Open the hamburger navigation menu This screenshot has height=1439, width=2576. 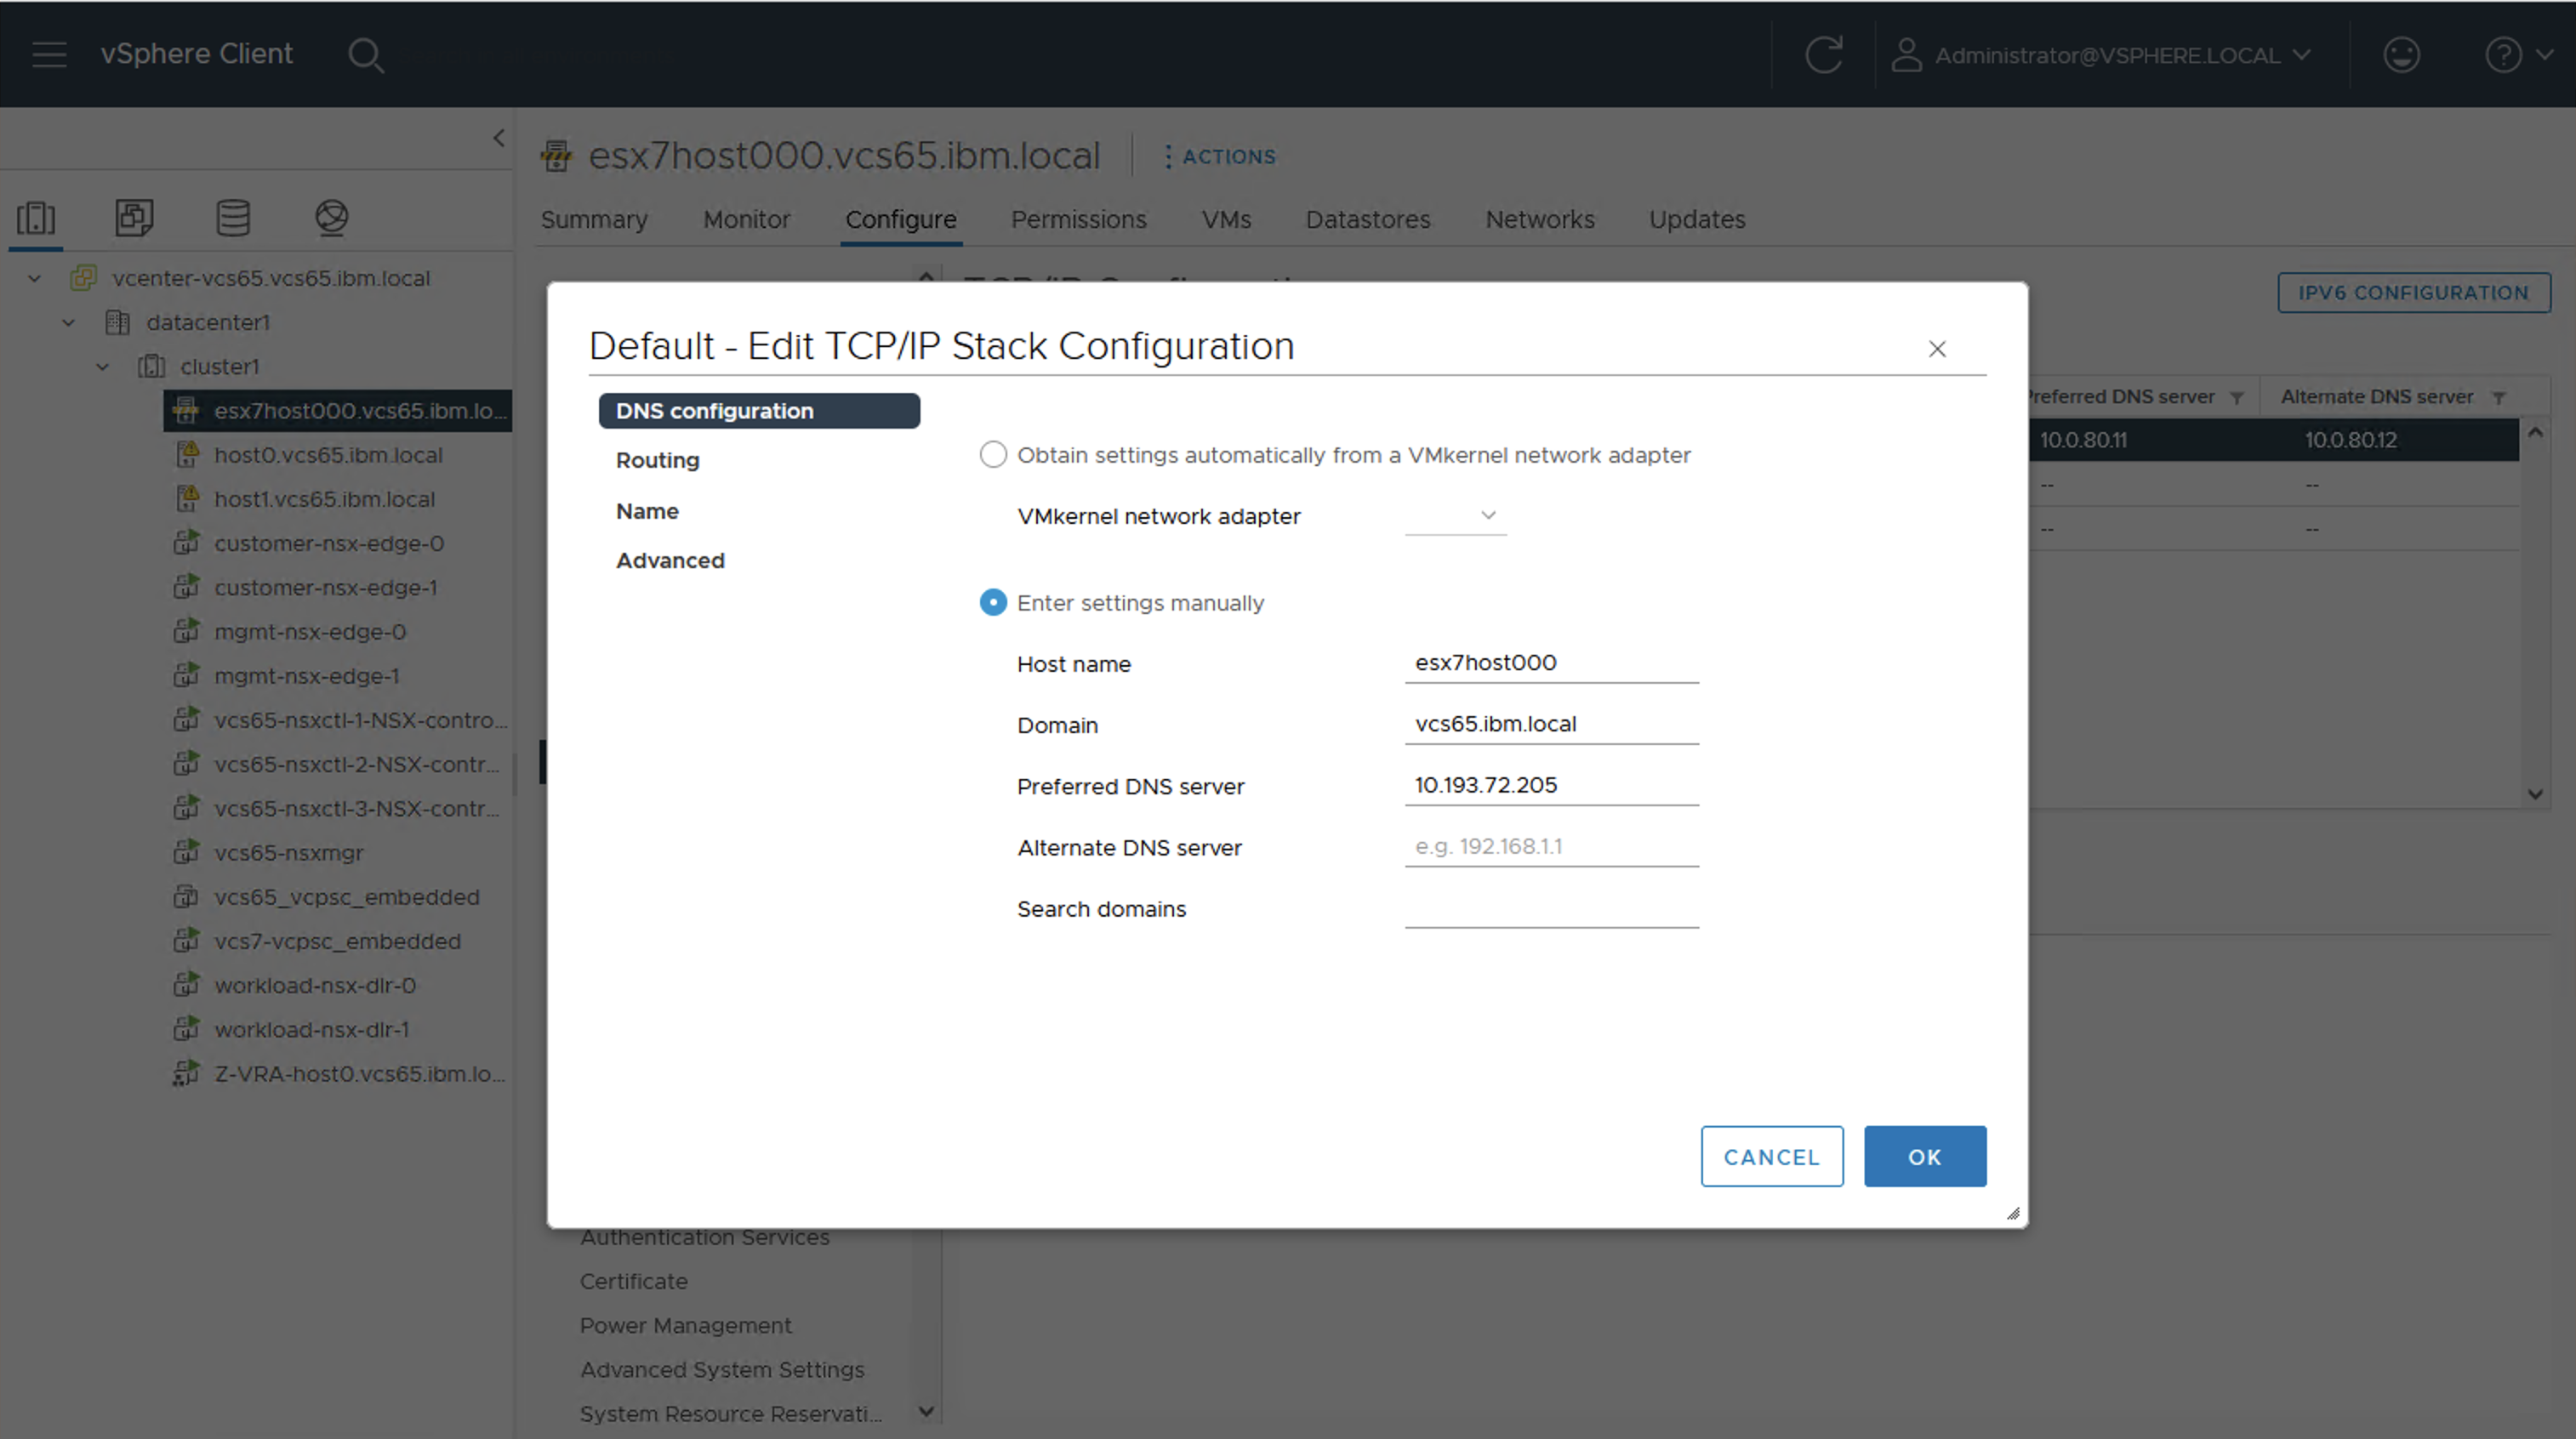[x=49, y=54]
